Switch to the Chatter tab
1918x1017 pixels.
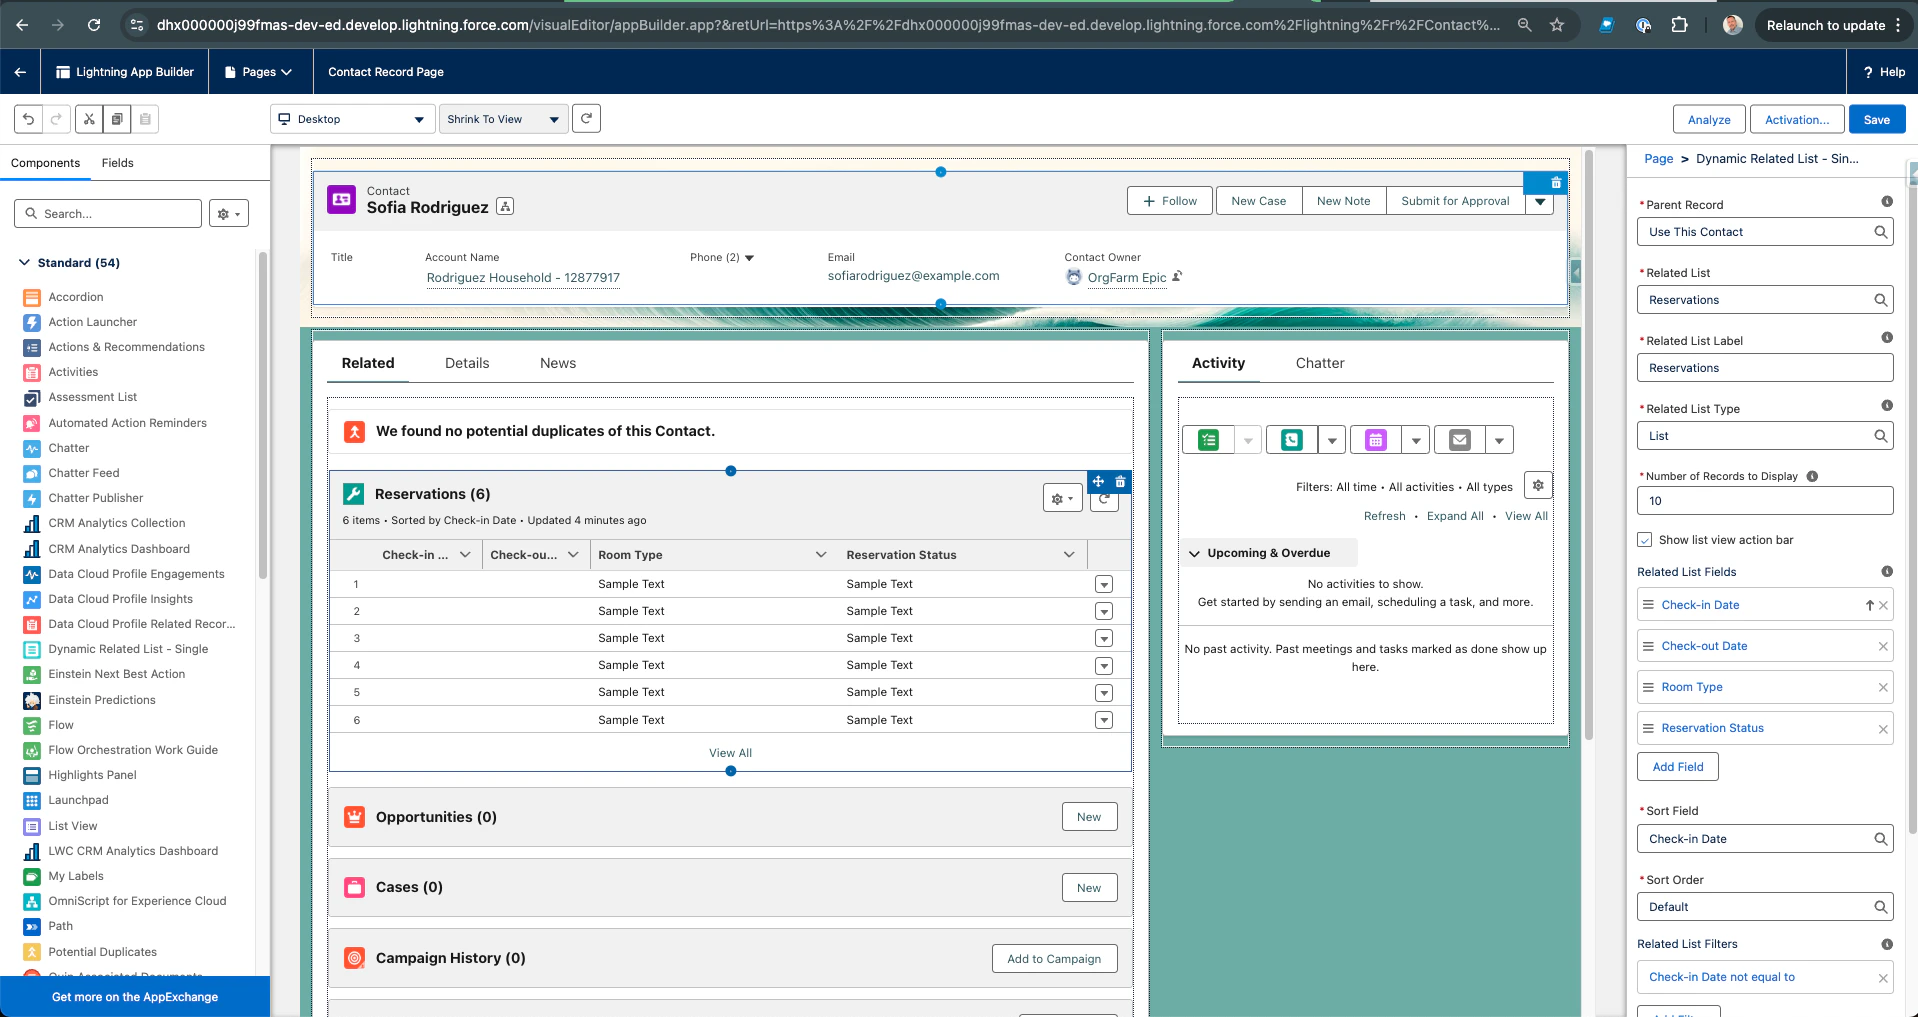pos(1320,363)
